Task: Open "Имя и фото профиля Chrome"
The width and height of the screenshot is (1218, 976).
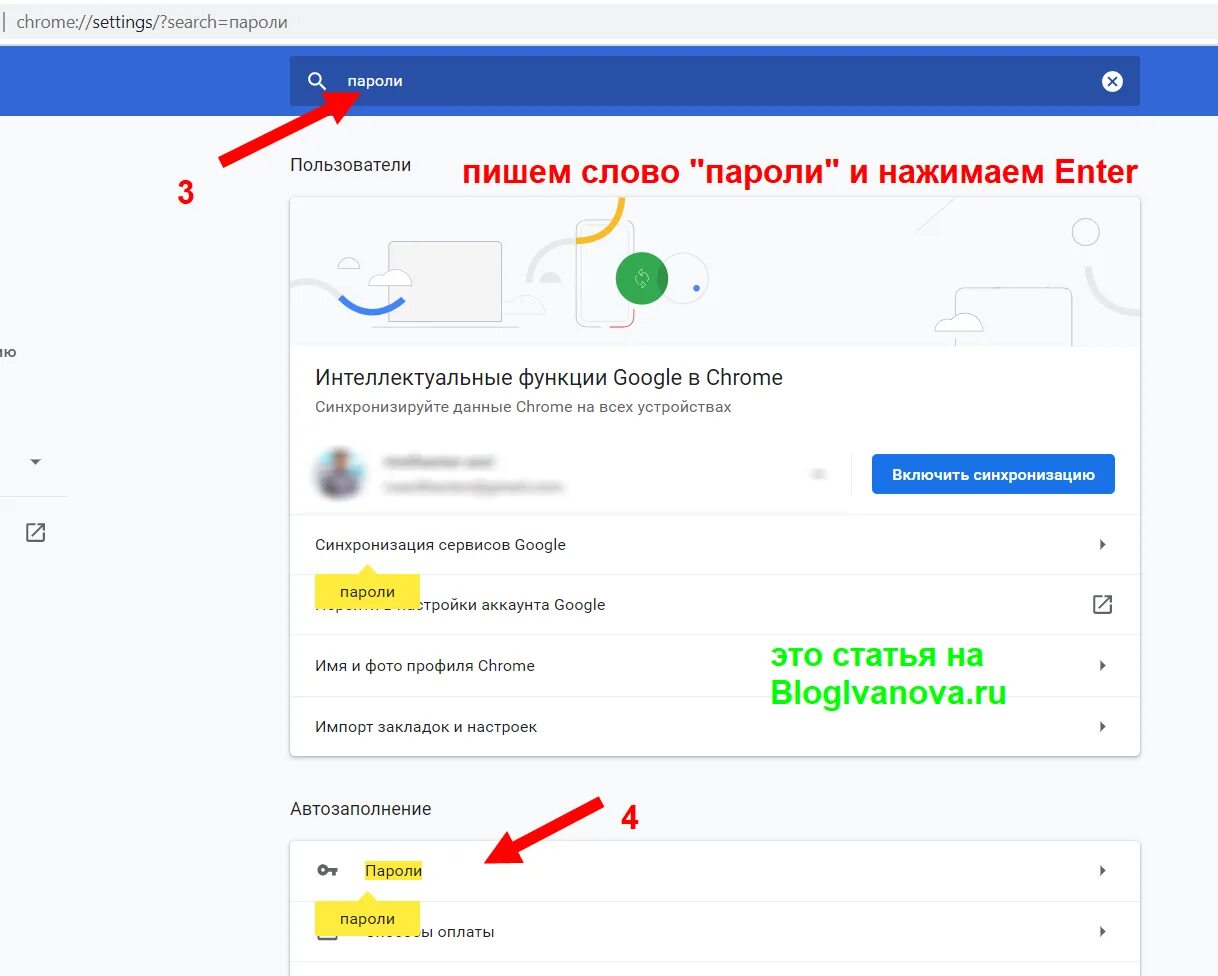Action: tap(715, 666)
